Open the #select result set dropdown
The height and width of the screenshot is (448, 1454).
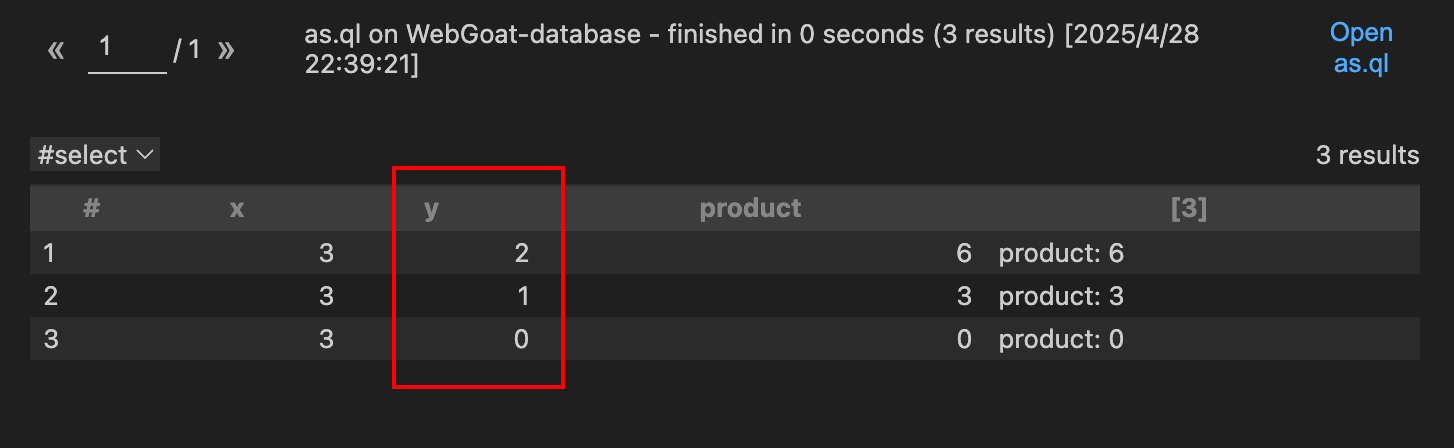(x=95, y=155)
